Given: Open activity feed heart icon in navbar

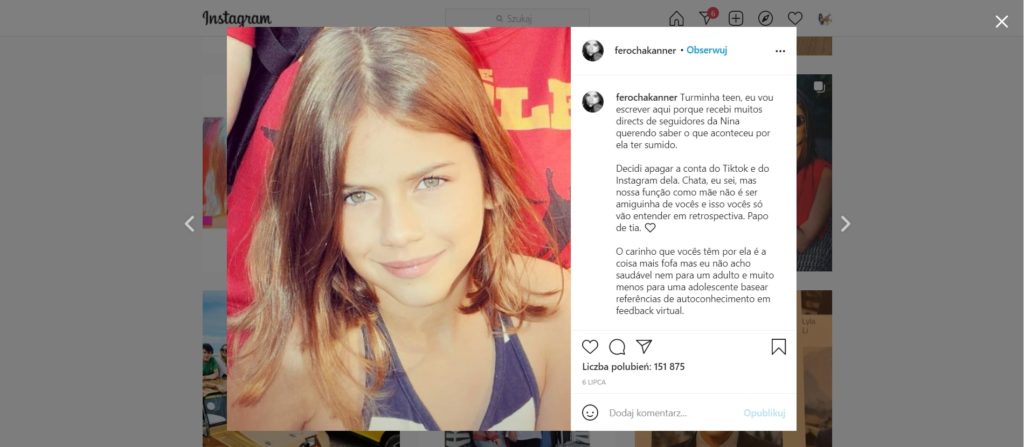Looking at the screenshot, I should (x=795, y=18).
